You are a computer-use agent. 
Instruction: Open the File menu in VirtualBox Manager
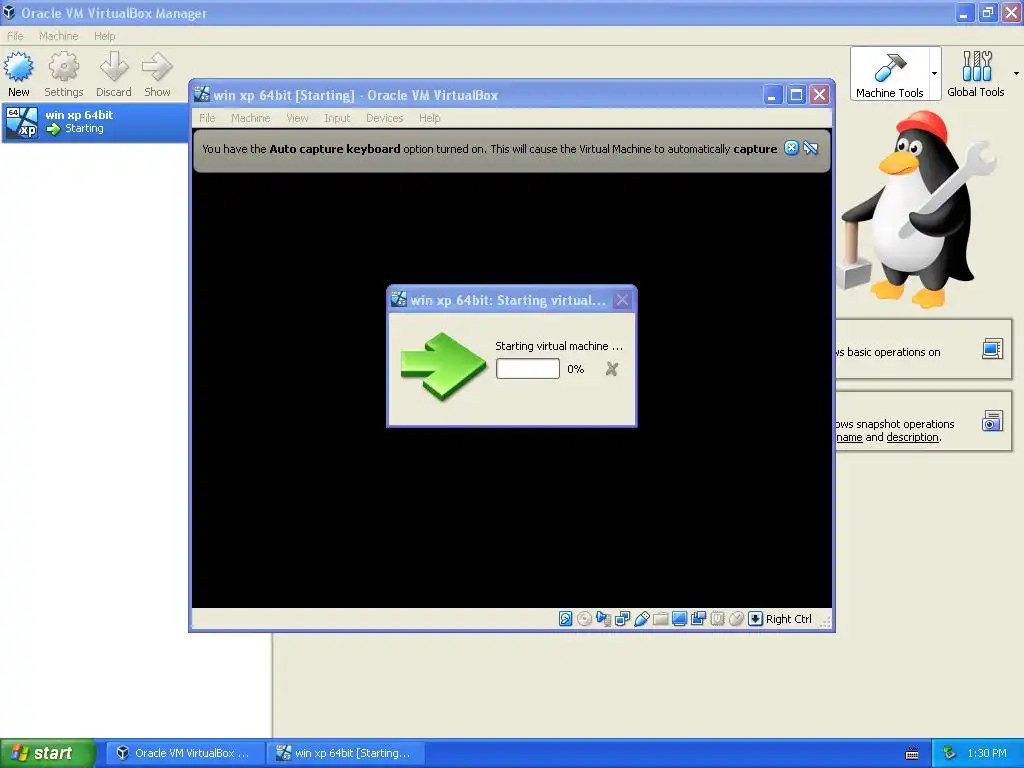(15, 36)
